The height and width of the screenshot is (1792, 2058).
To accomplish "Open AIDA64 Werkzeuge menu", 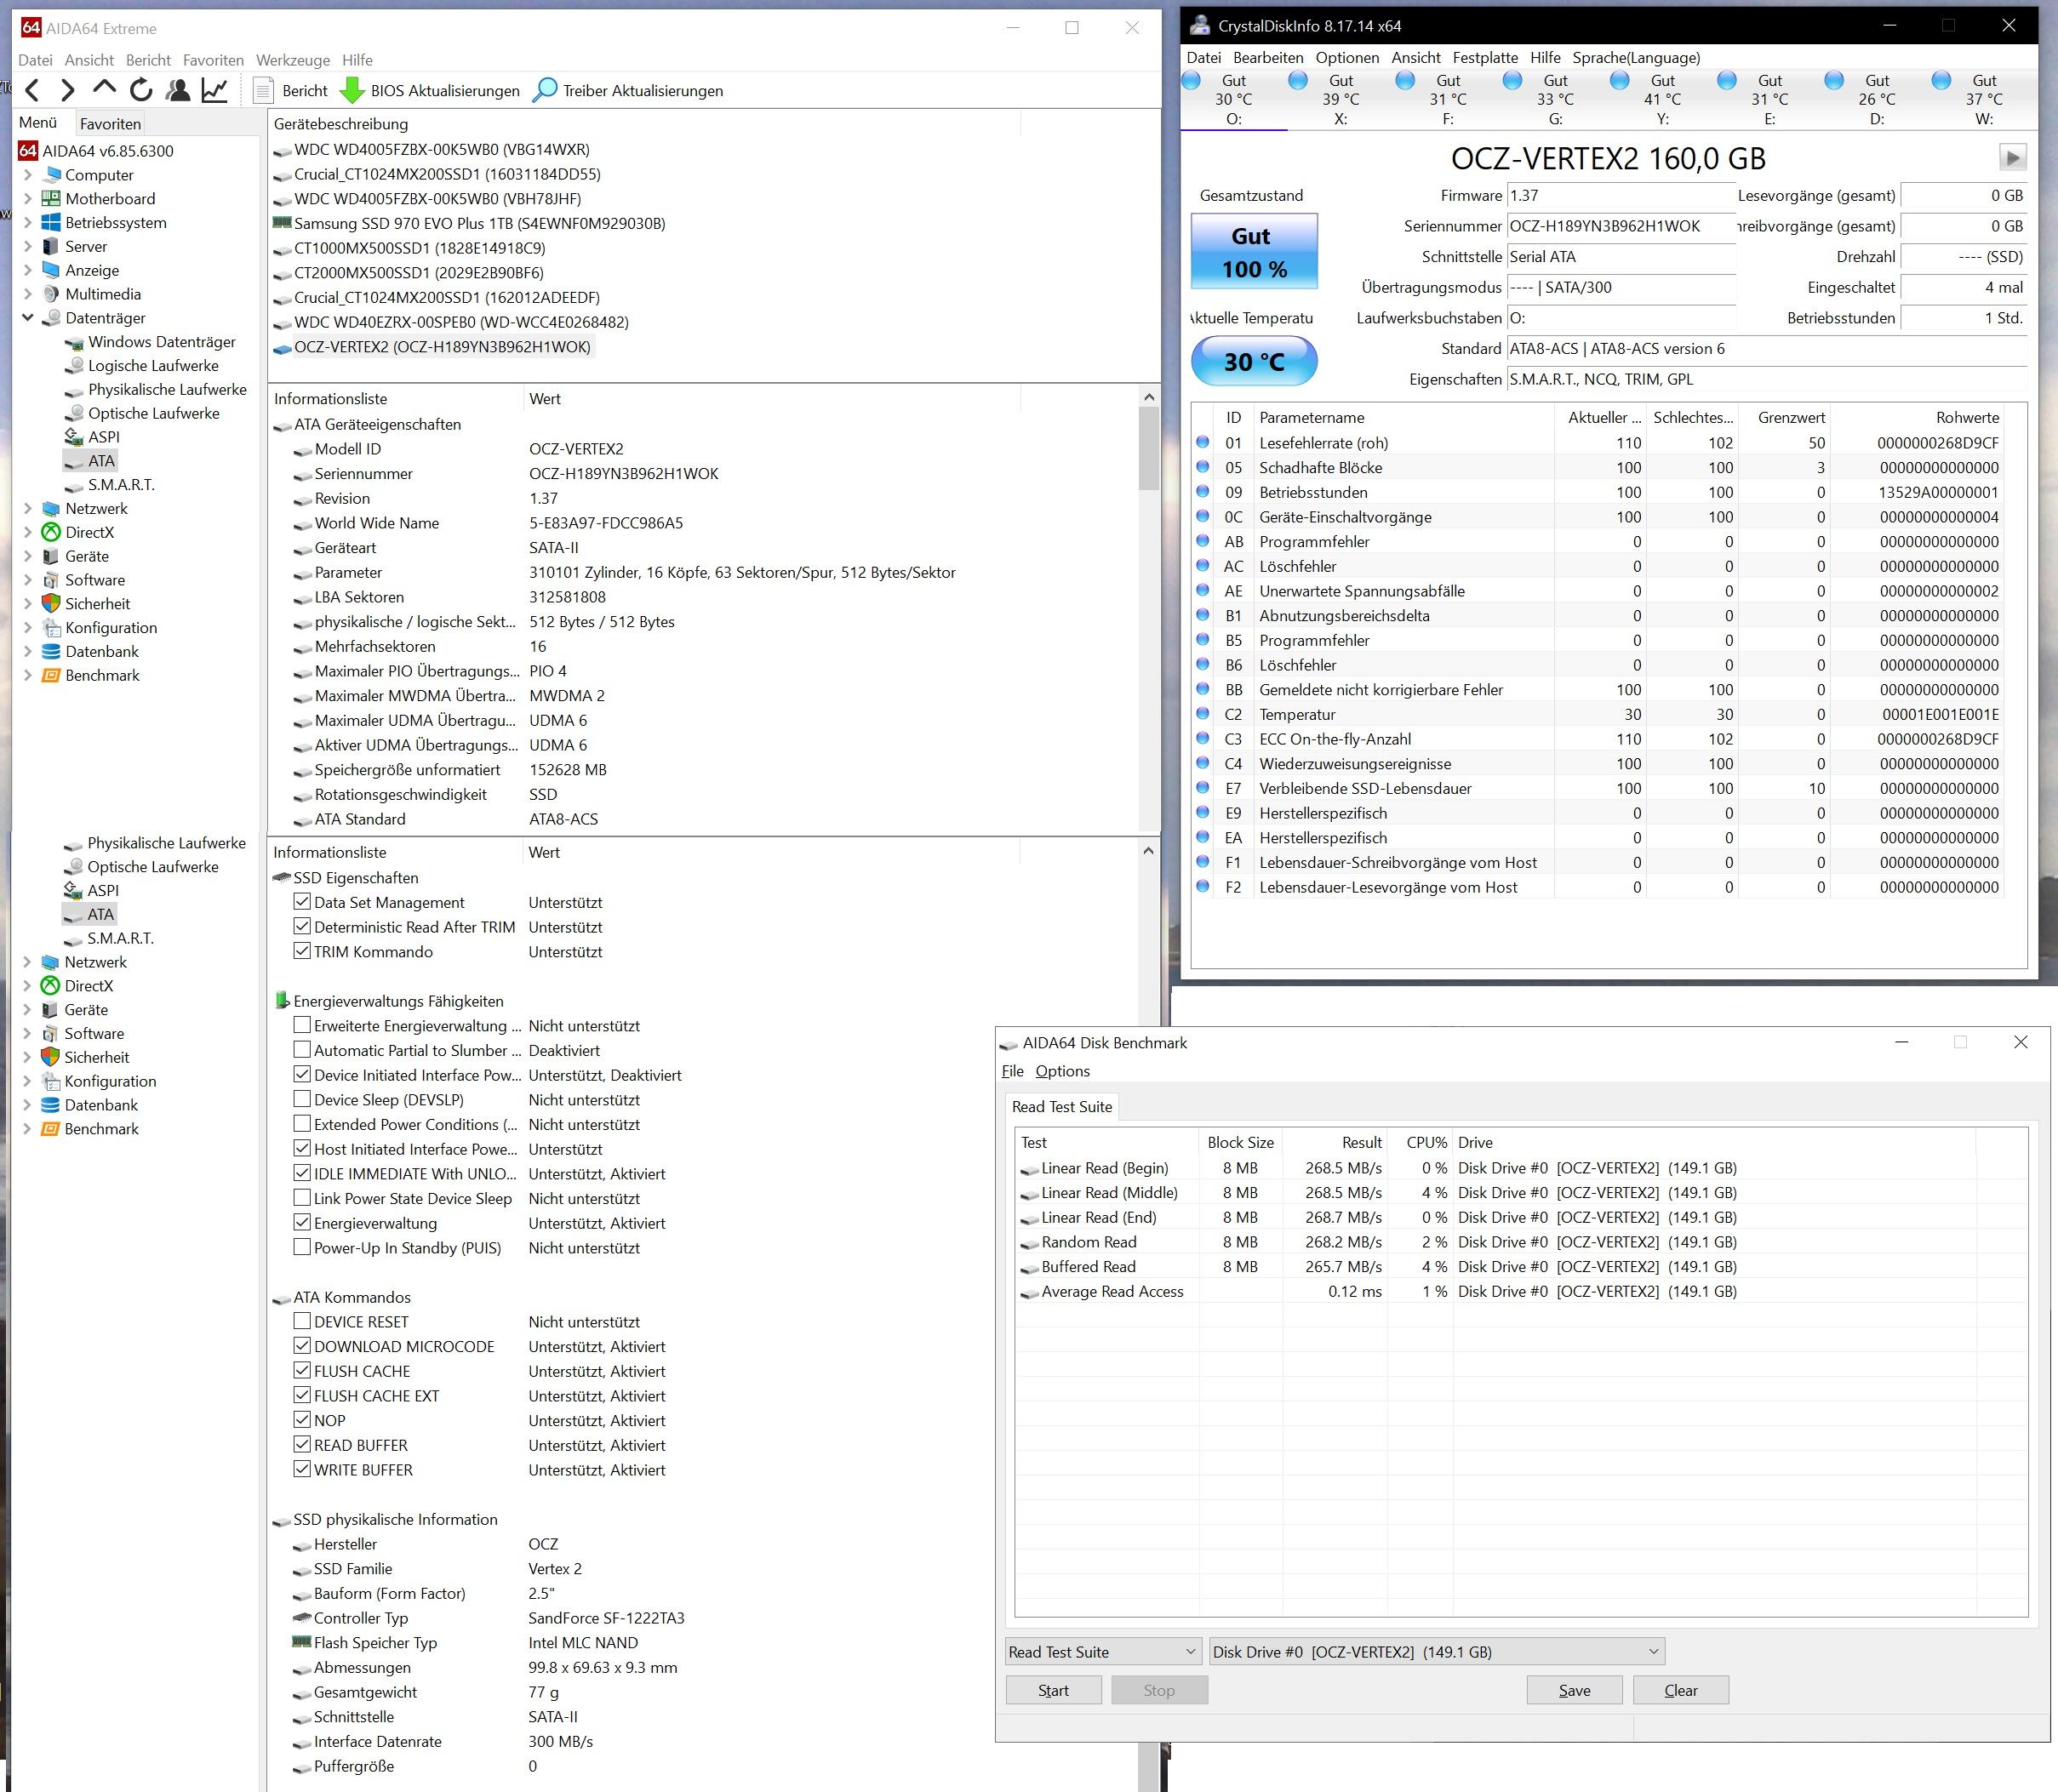I will 292,60.
